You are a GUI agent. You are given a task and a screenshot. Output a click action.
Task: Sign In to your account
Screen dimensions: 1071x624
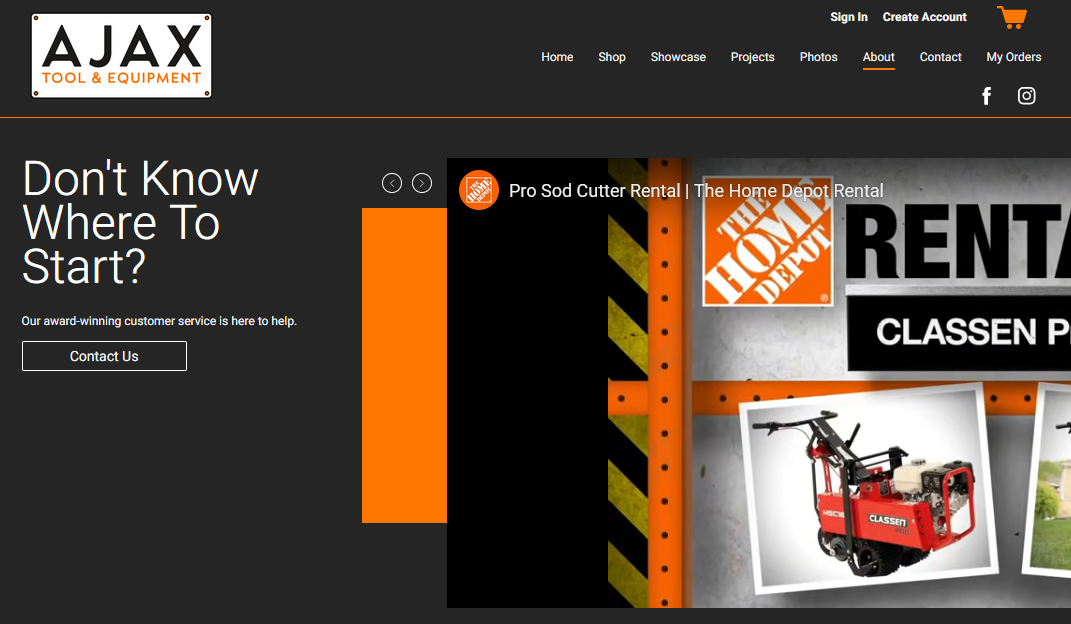click(x=849, y=16)
